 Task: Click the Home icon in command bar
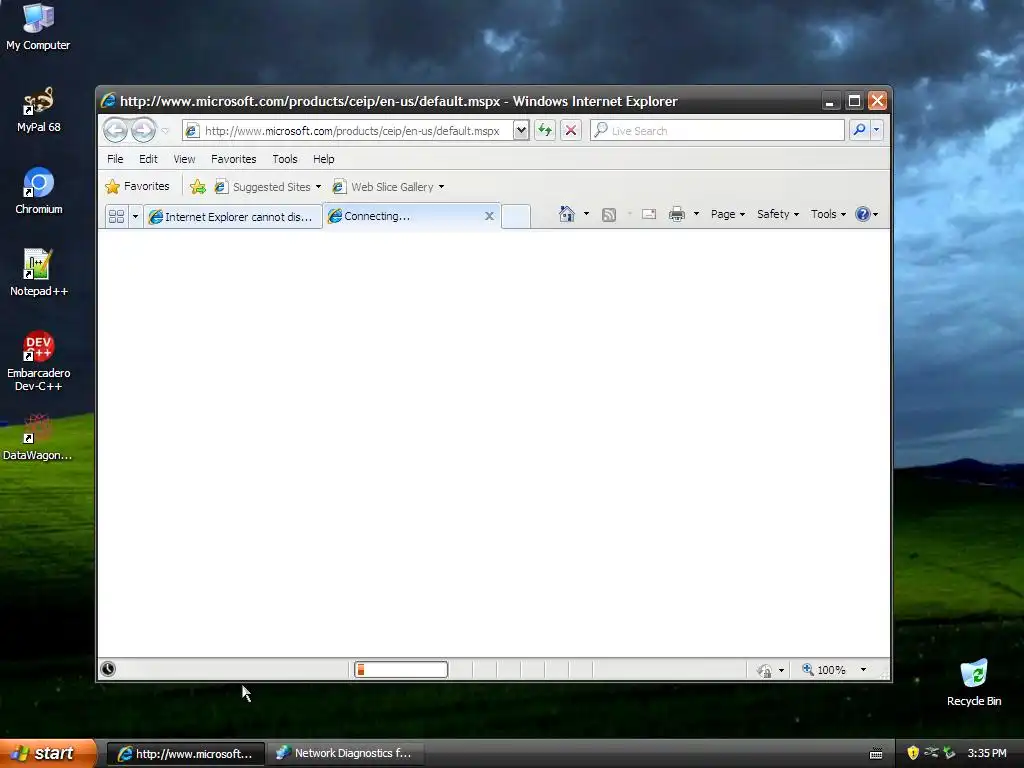tap(566, 214)
